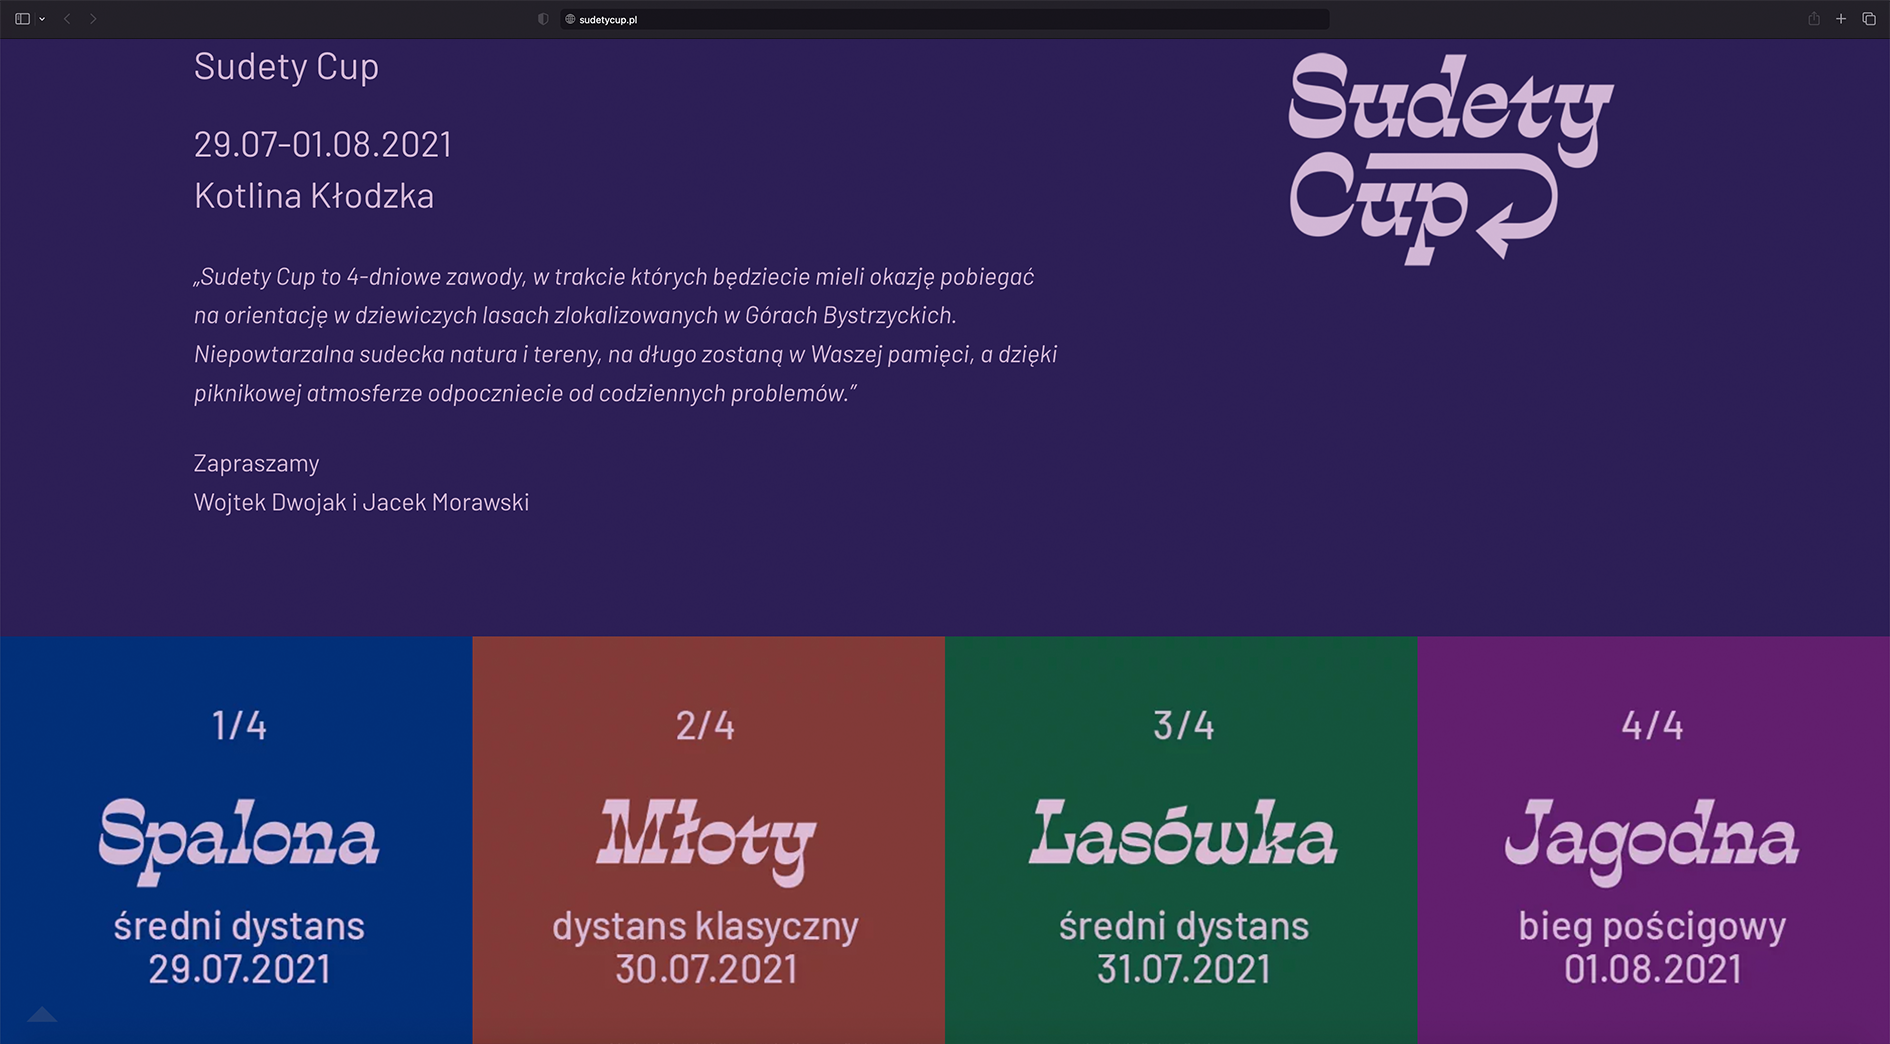Open the Młoty stage tile

click(x=707, y=840)
